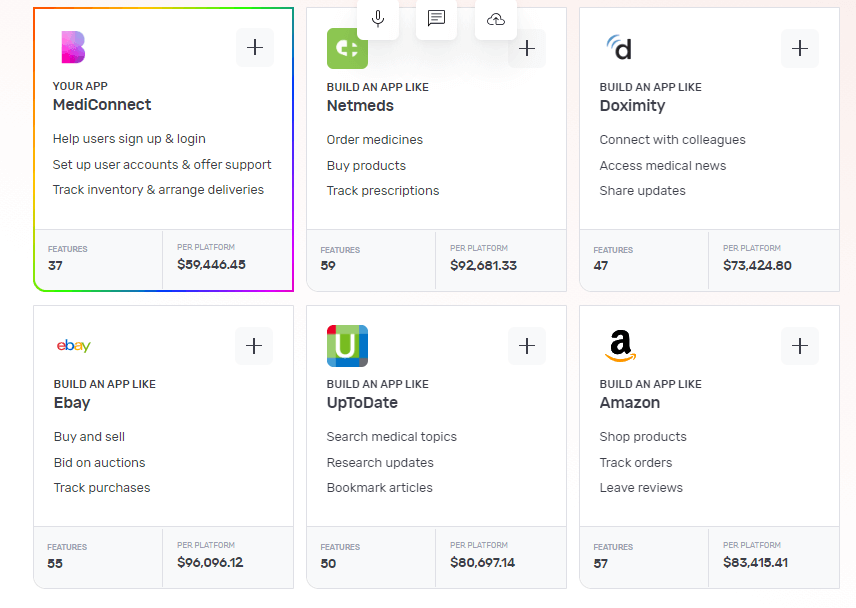
Task: Click Amazon price $83,415.41
Action: click(756, 563)
